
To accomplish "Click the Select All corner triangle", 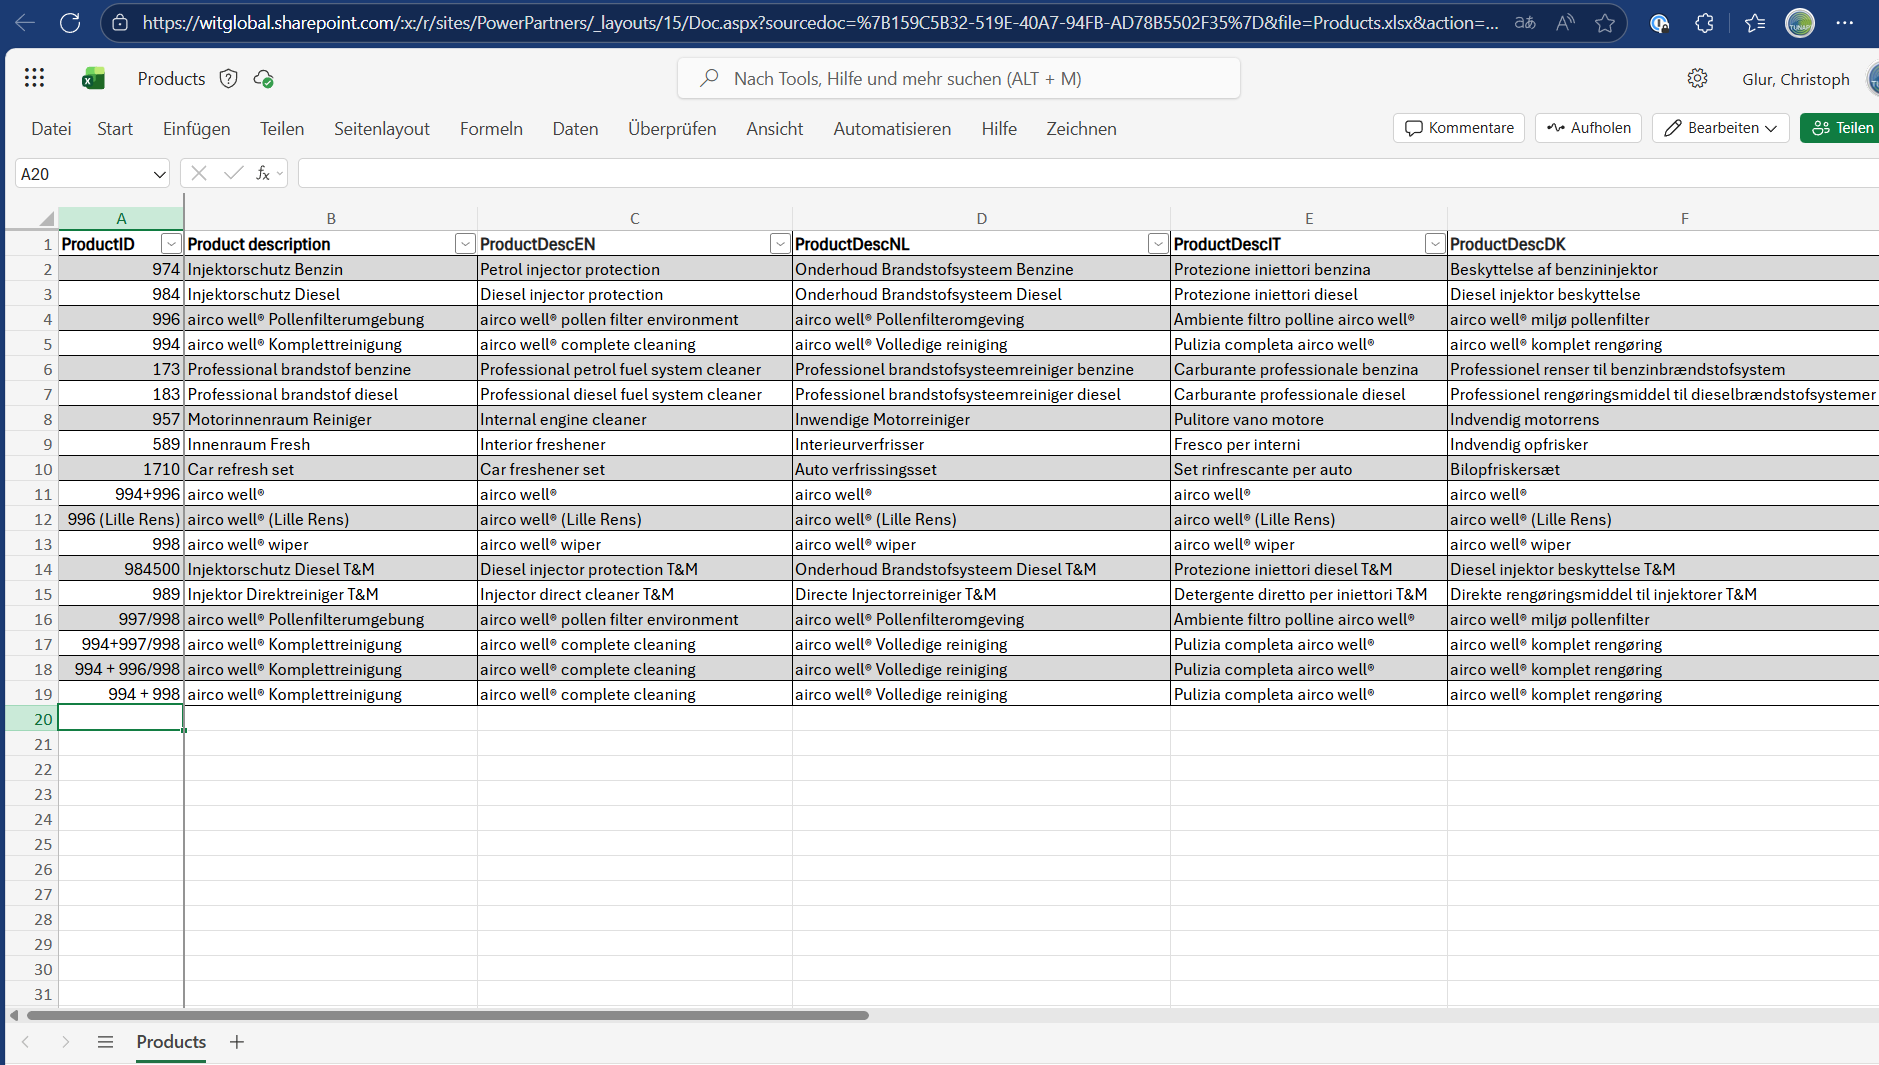I will pos(46,218).
